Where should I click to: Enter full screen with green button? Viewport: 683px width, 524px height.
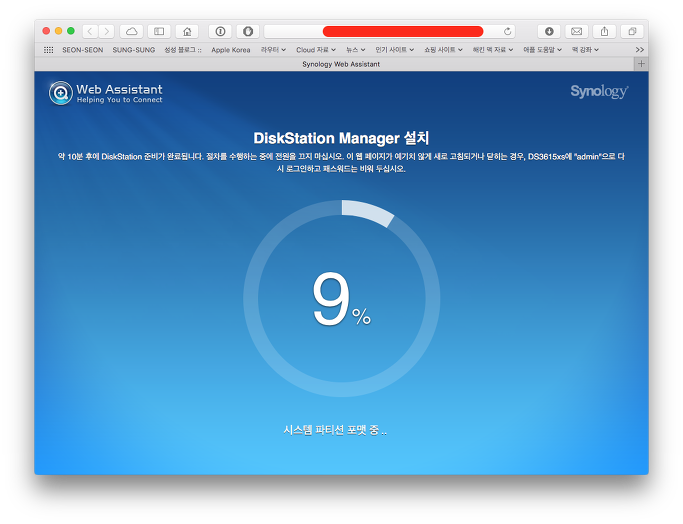[71, 31]
